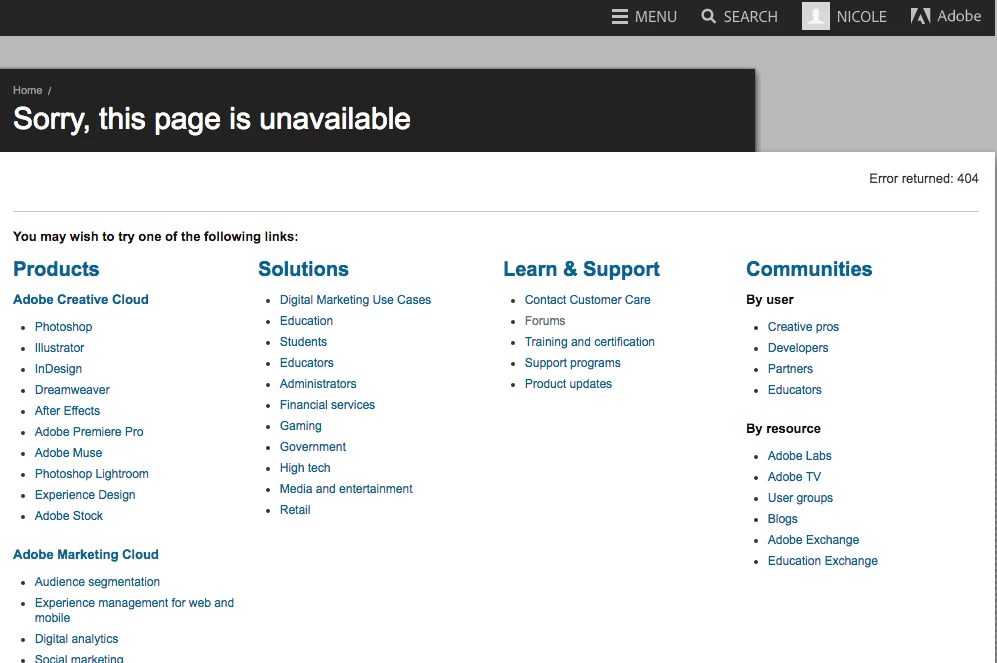This screenshot has height=663, width=997.
Task: Click the Financial services link
Action: pyautogui.click(x=327, y=404)
